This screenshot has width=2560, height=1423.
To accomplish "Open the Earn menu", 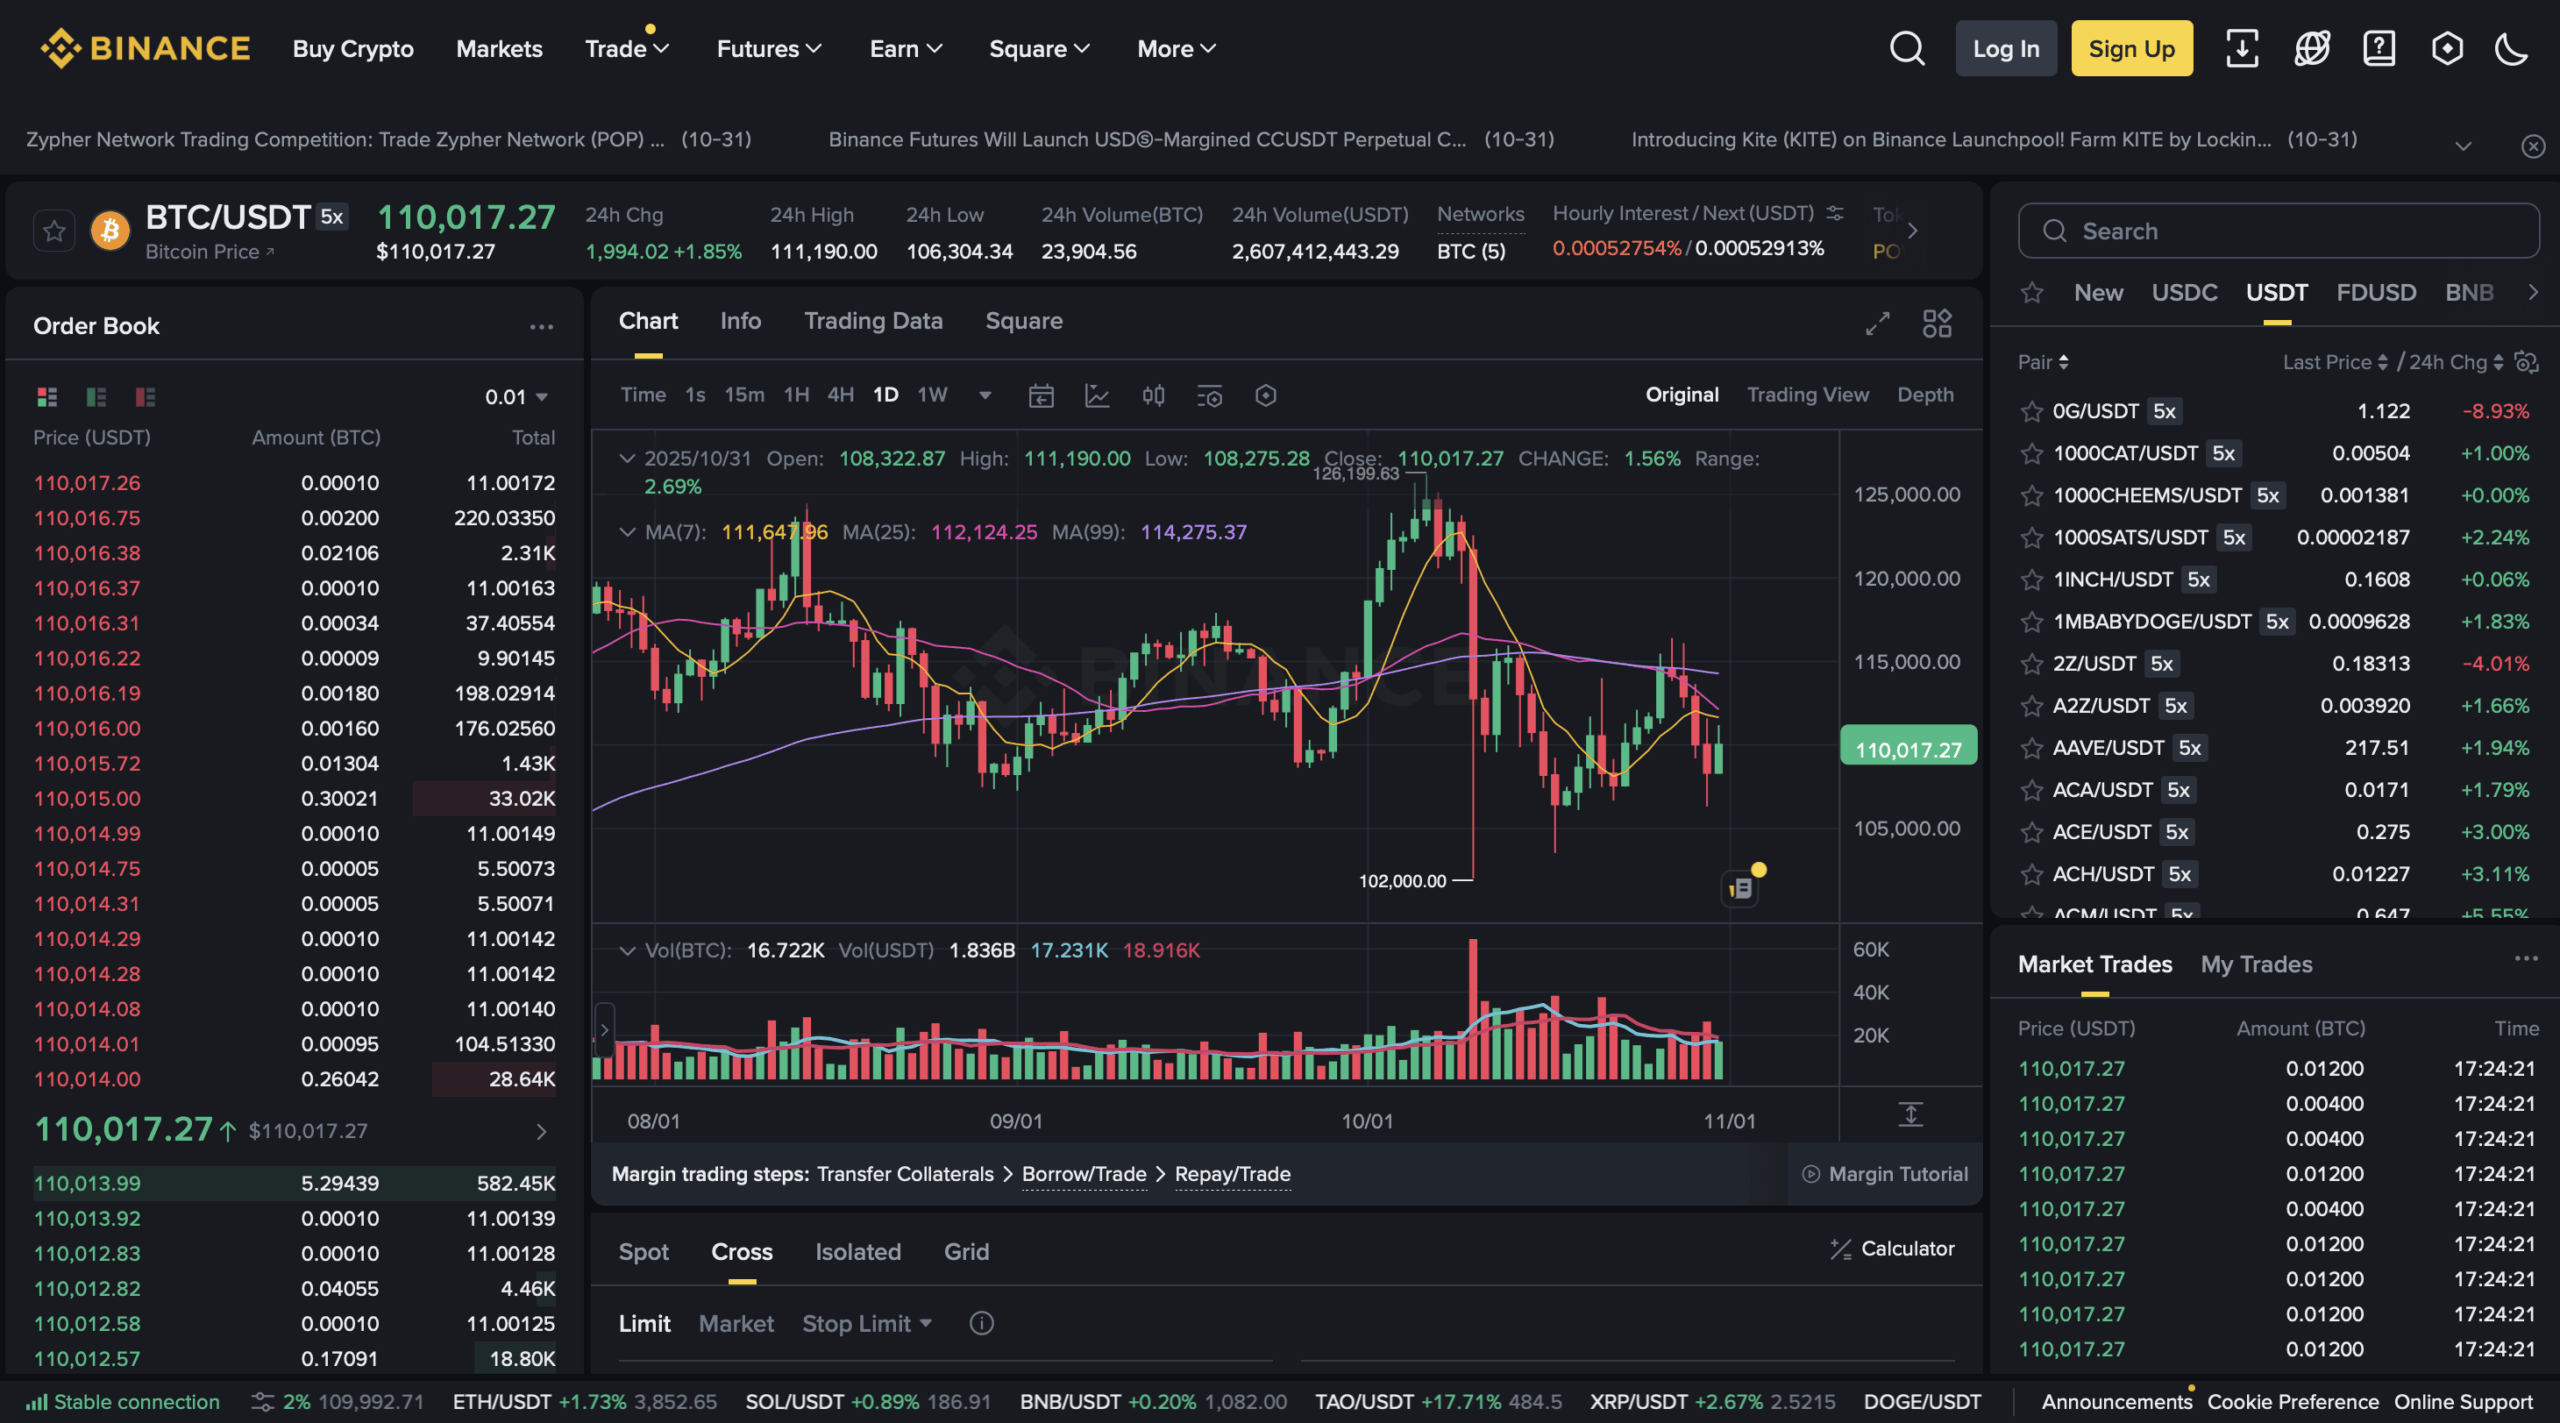I will (x=905, y=48).
